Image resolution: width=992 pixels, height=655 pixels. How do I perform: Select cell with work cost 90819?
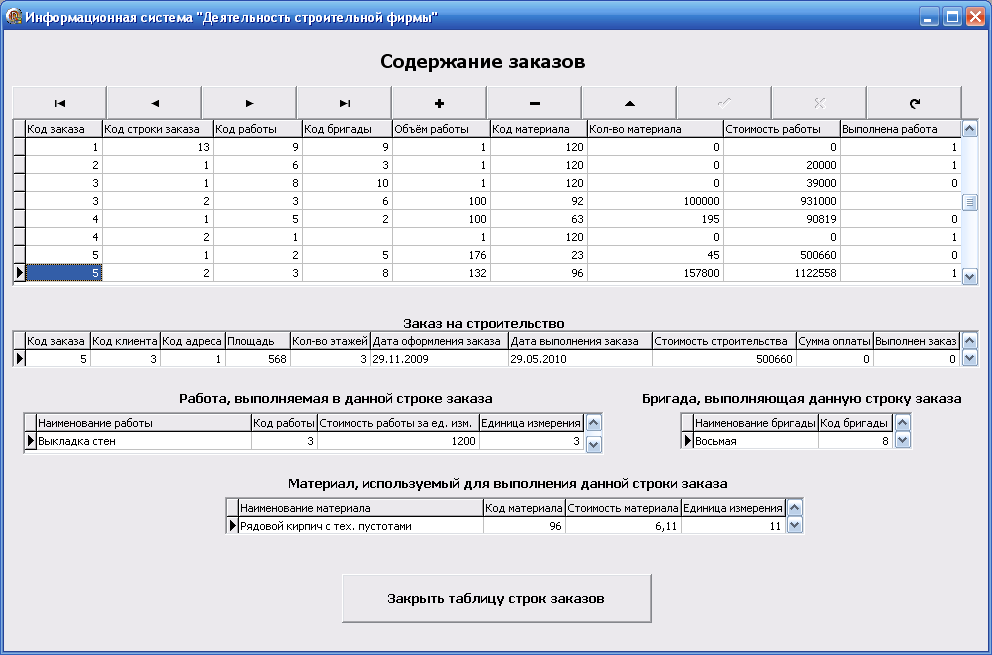[781, 219]
